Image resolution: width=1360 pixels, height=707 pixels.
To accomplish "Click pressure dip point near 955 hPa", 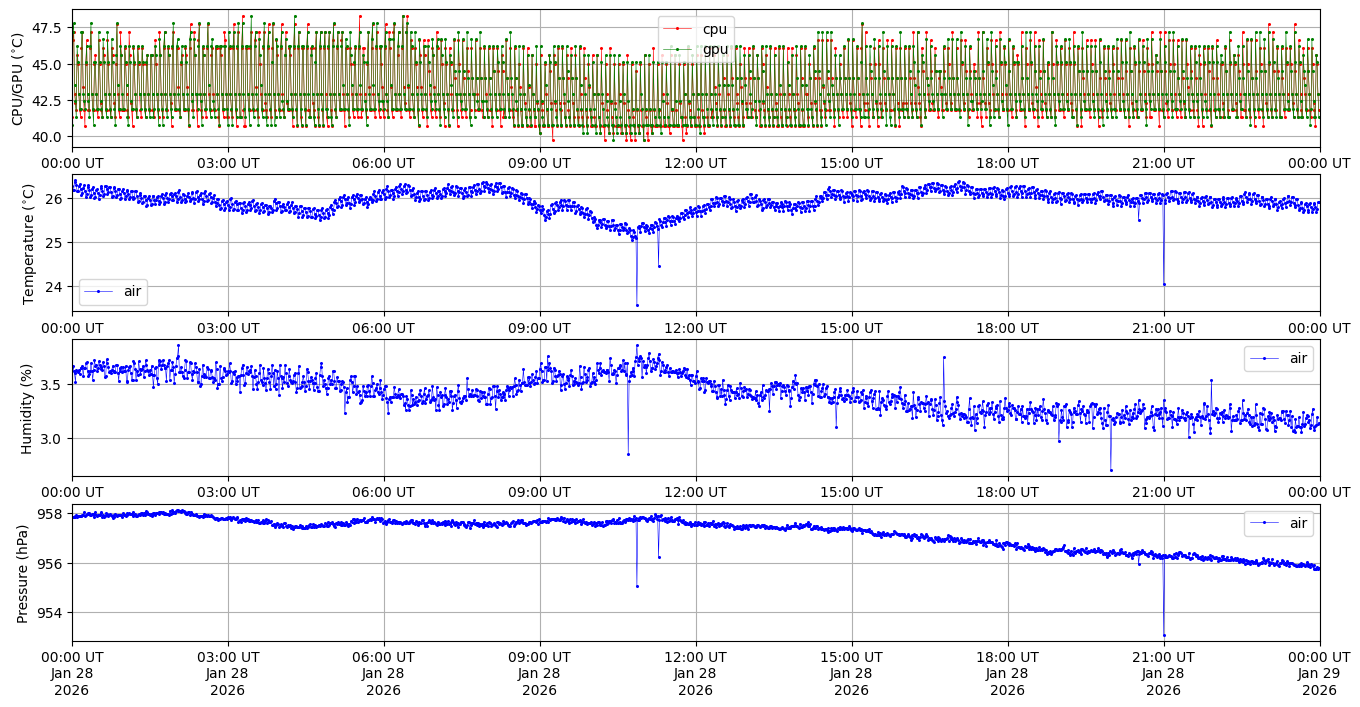I will [637, 586].
